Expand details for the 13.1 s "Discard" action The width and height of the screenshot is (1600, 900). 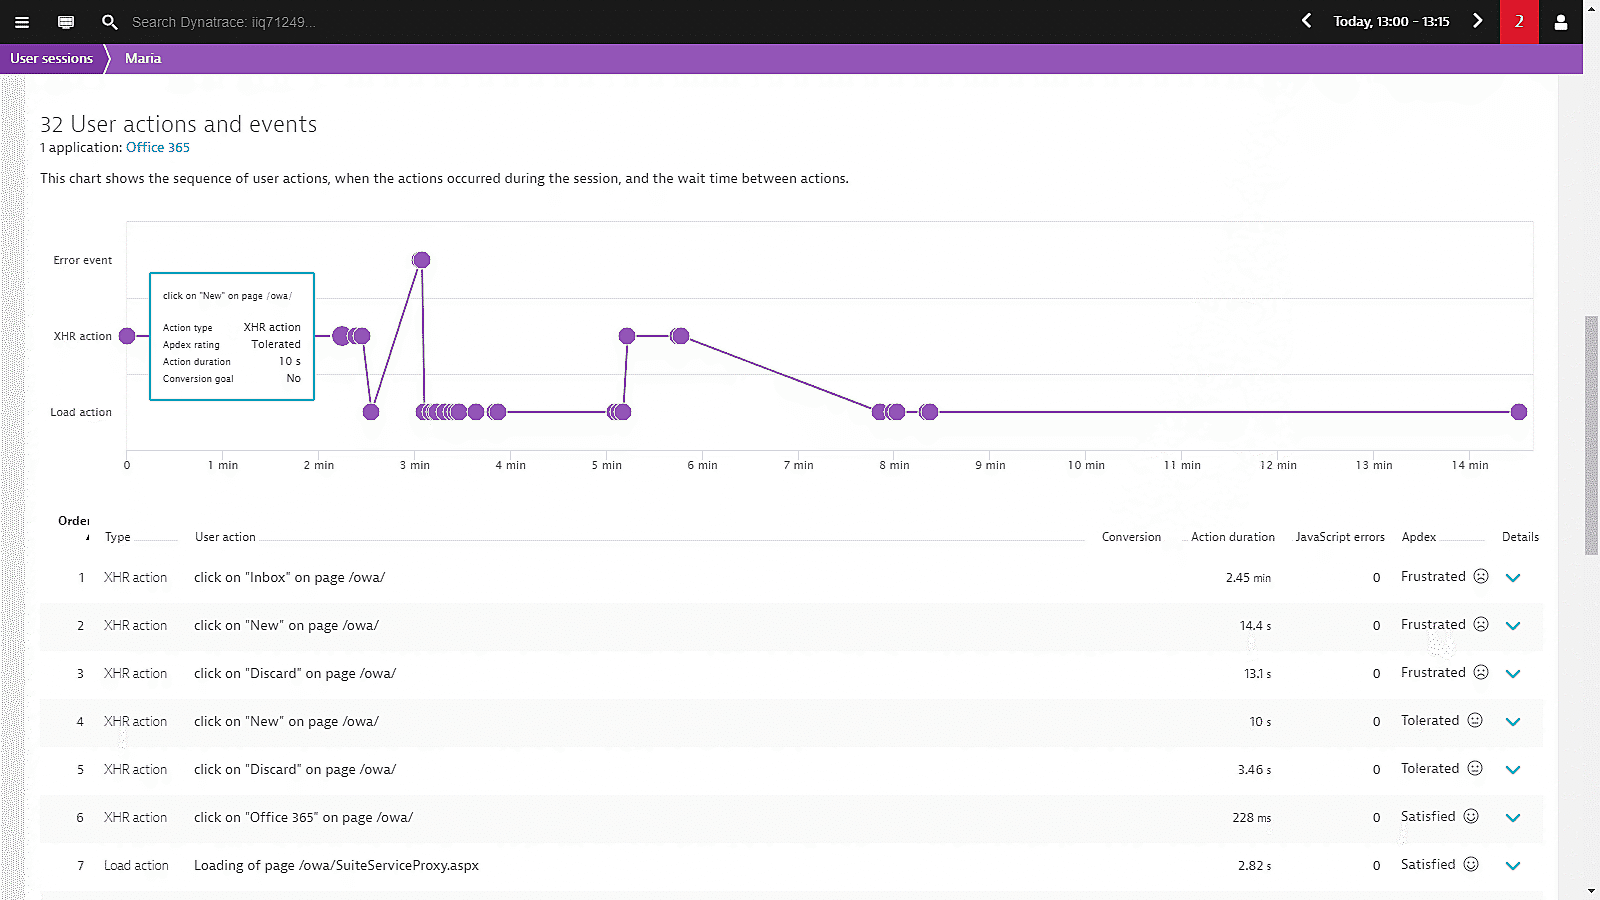coord(1513,674)
